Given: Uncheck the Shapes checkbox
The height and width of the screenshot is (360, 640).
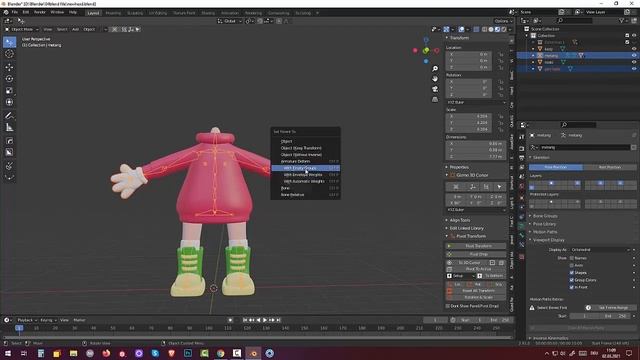Looking at the screenshot, I should coord(572,273).
